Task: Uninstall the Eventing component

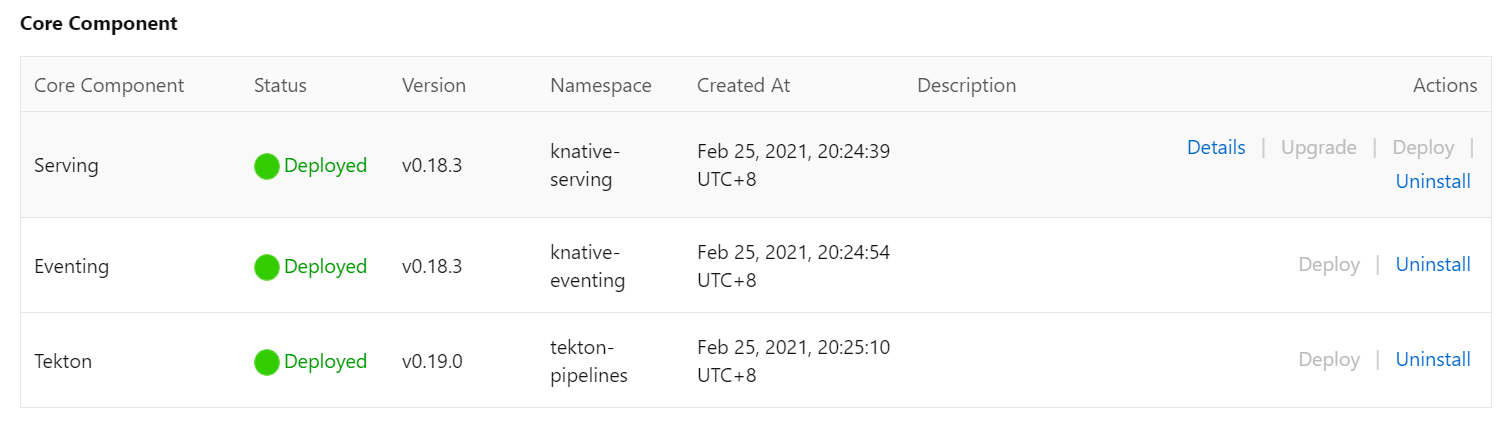Action: (1433, 265)
